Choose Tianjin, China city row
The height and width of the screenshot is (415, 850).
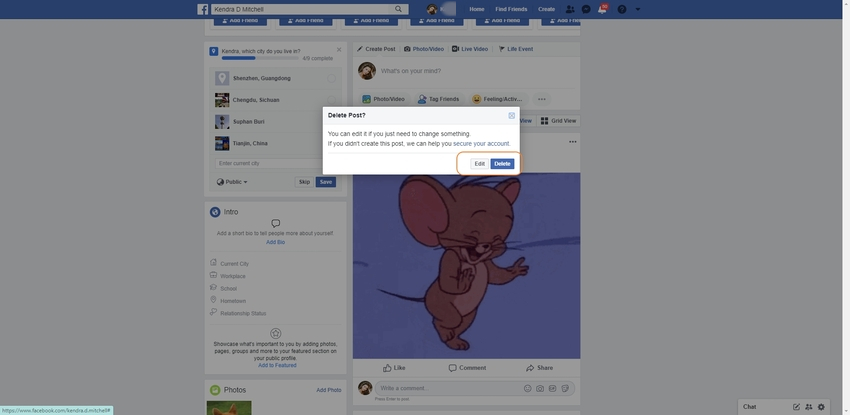pos(275,144)
